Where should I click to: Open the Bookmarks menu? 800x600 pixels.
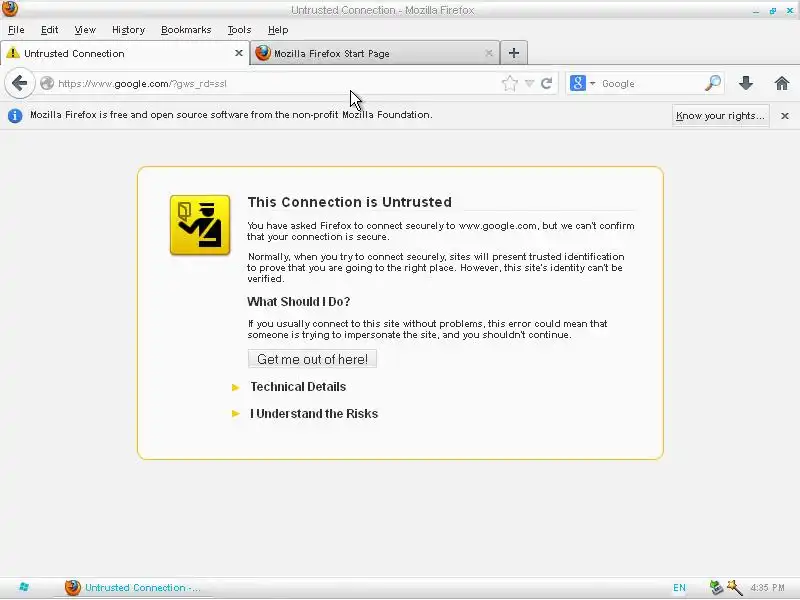point(186,30)
